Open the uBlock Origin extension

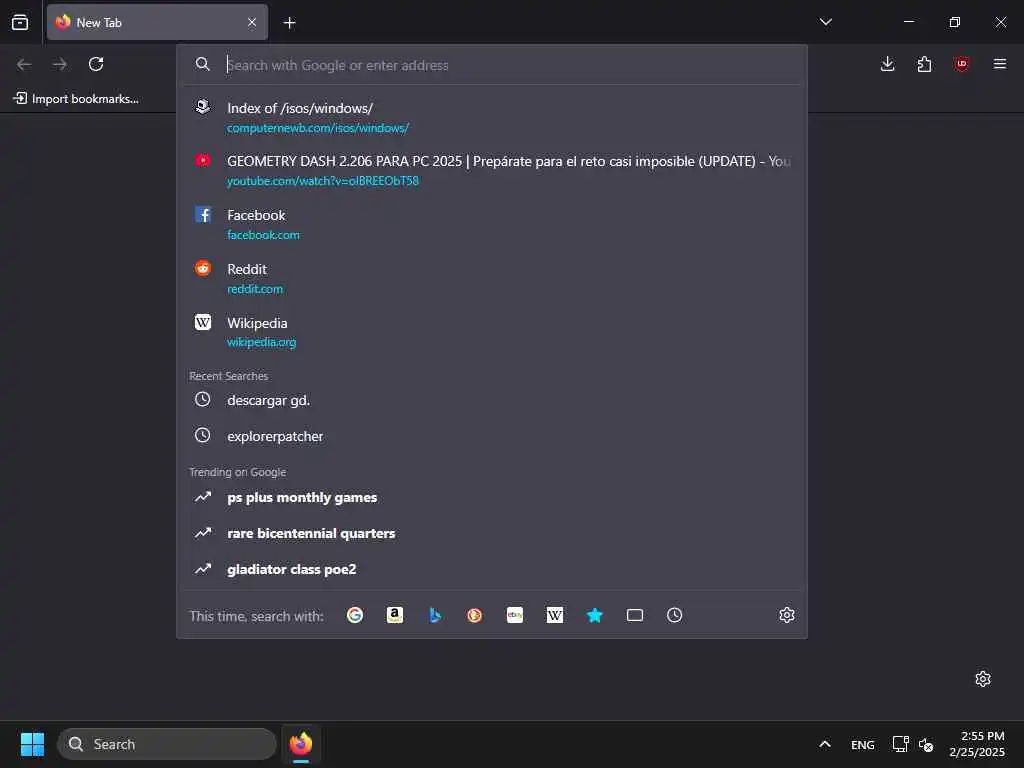[962, 64]
